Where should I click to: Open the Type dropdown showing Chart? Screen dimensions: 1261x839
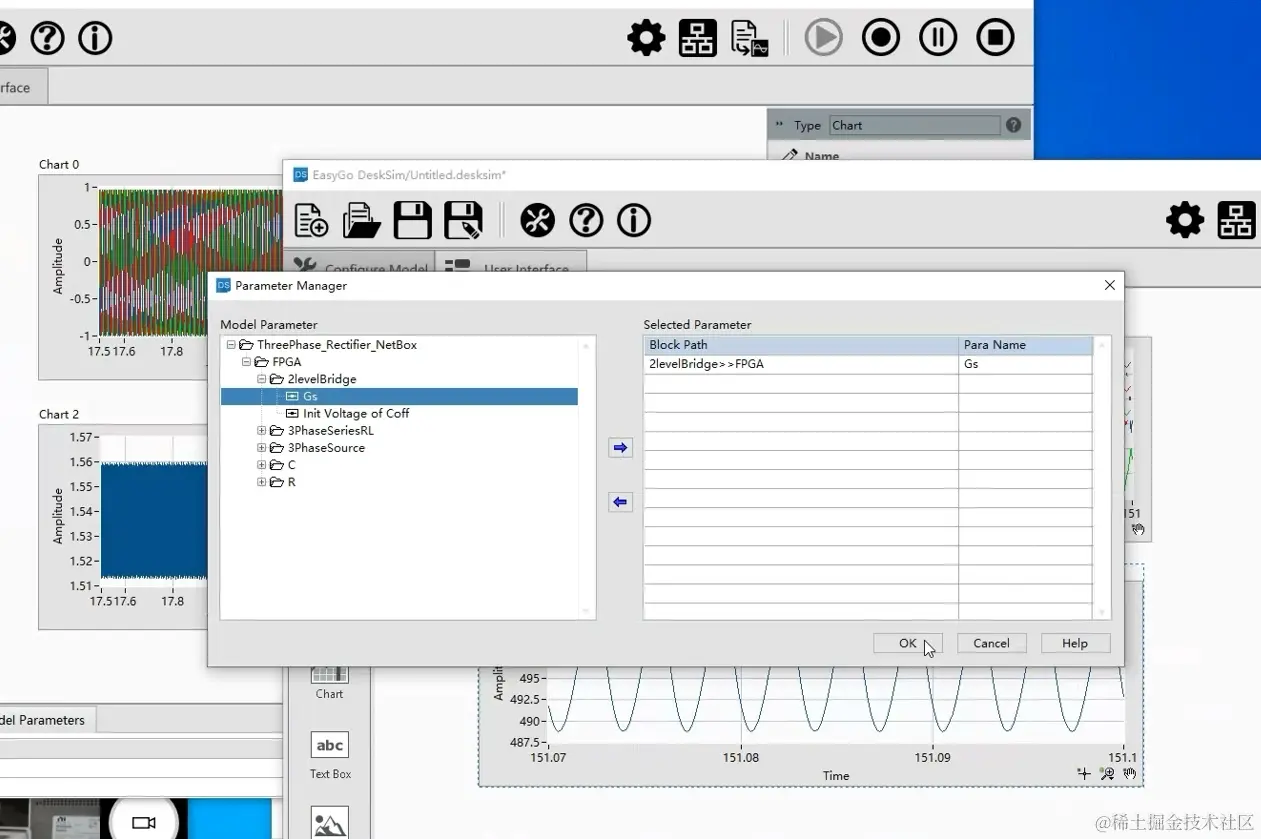coord(914,125)
